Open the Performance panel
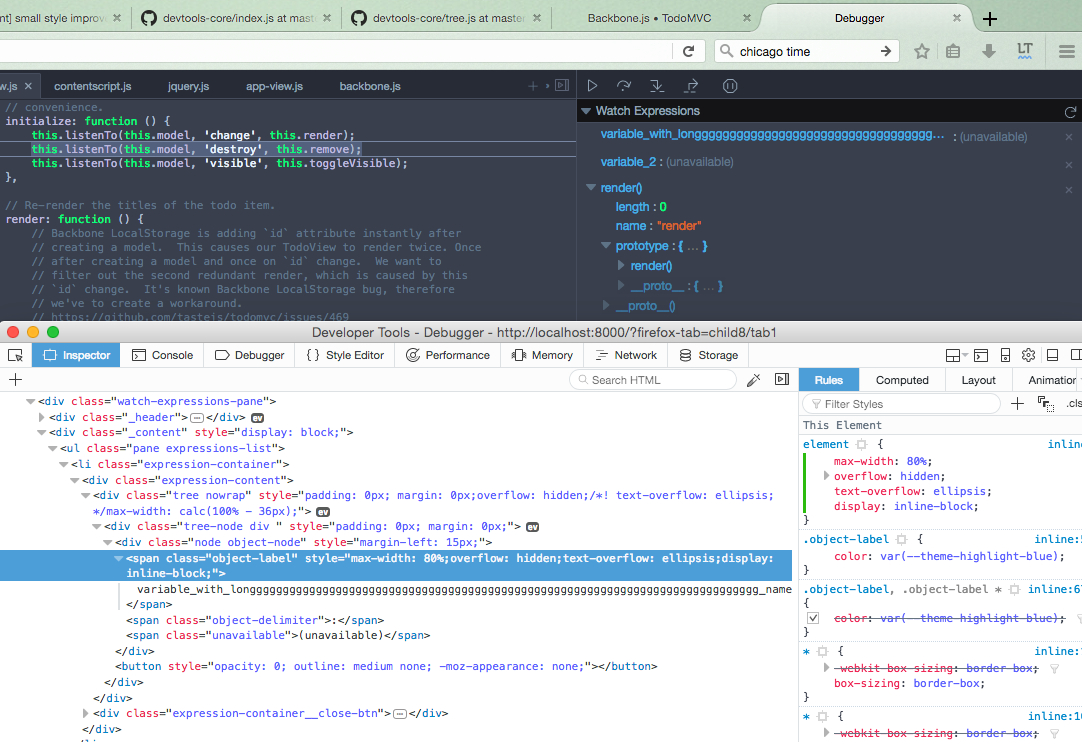1082x742 pixels. [447, 355]
